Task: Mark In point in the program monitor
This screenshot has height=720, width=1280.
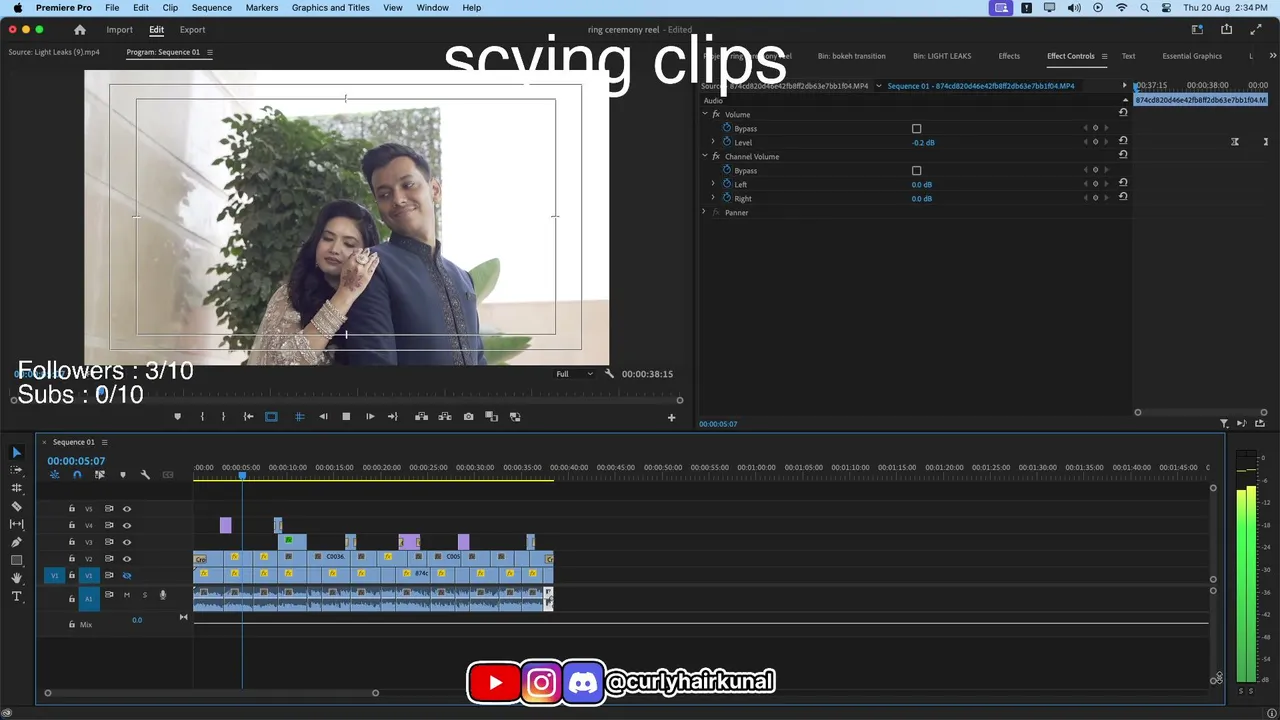Action: point(202,417)
